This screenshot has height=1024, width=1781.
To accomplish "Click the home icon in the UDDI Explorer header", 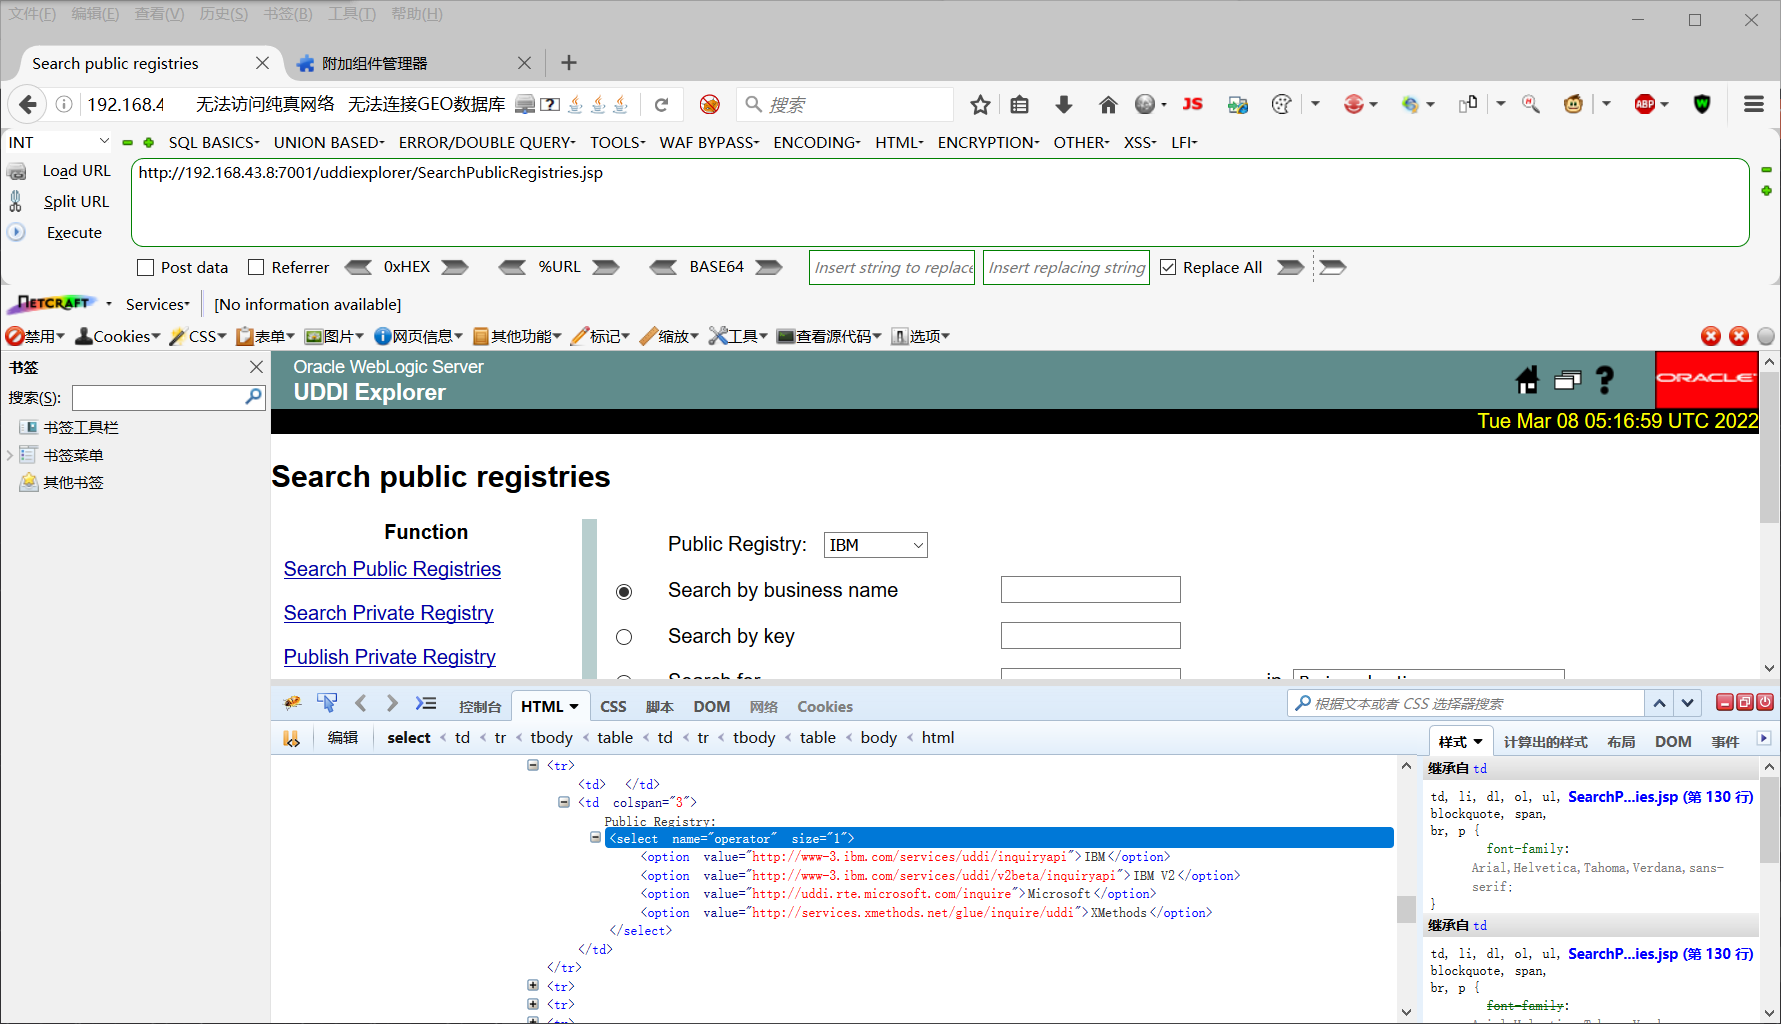I will click(1527, 380).
